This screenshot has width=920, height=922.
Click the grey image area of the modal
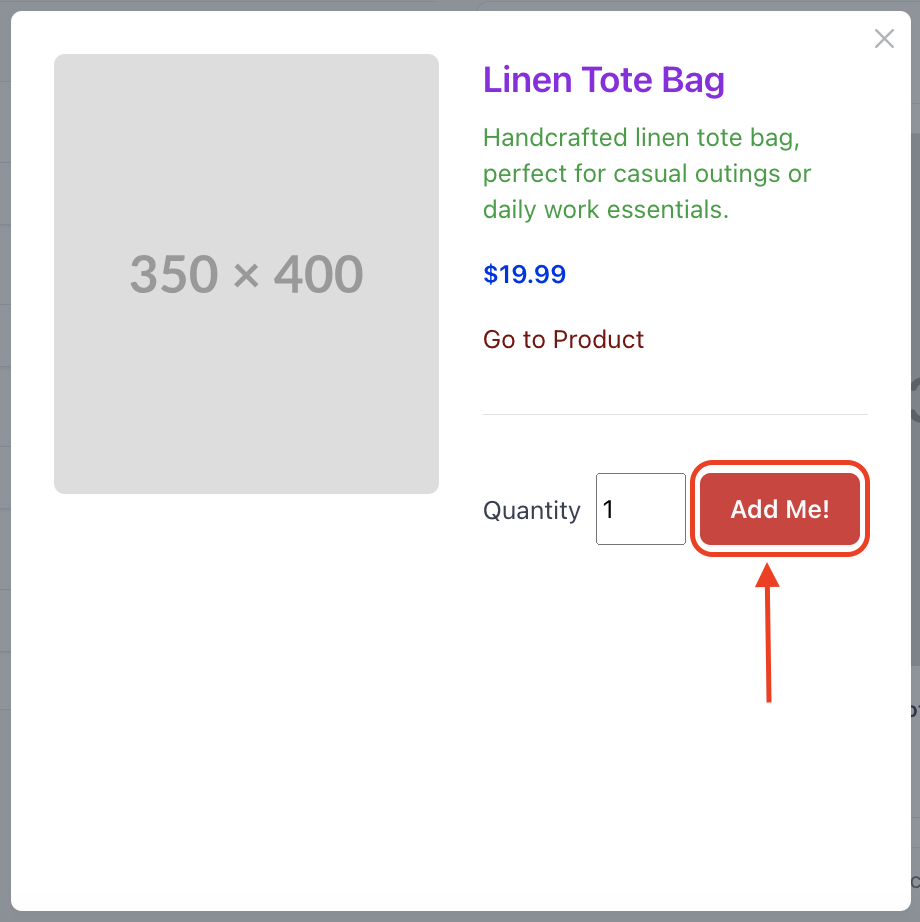[x=246, y=272]
